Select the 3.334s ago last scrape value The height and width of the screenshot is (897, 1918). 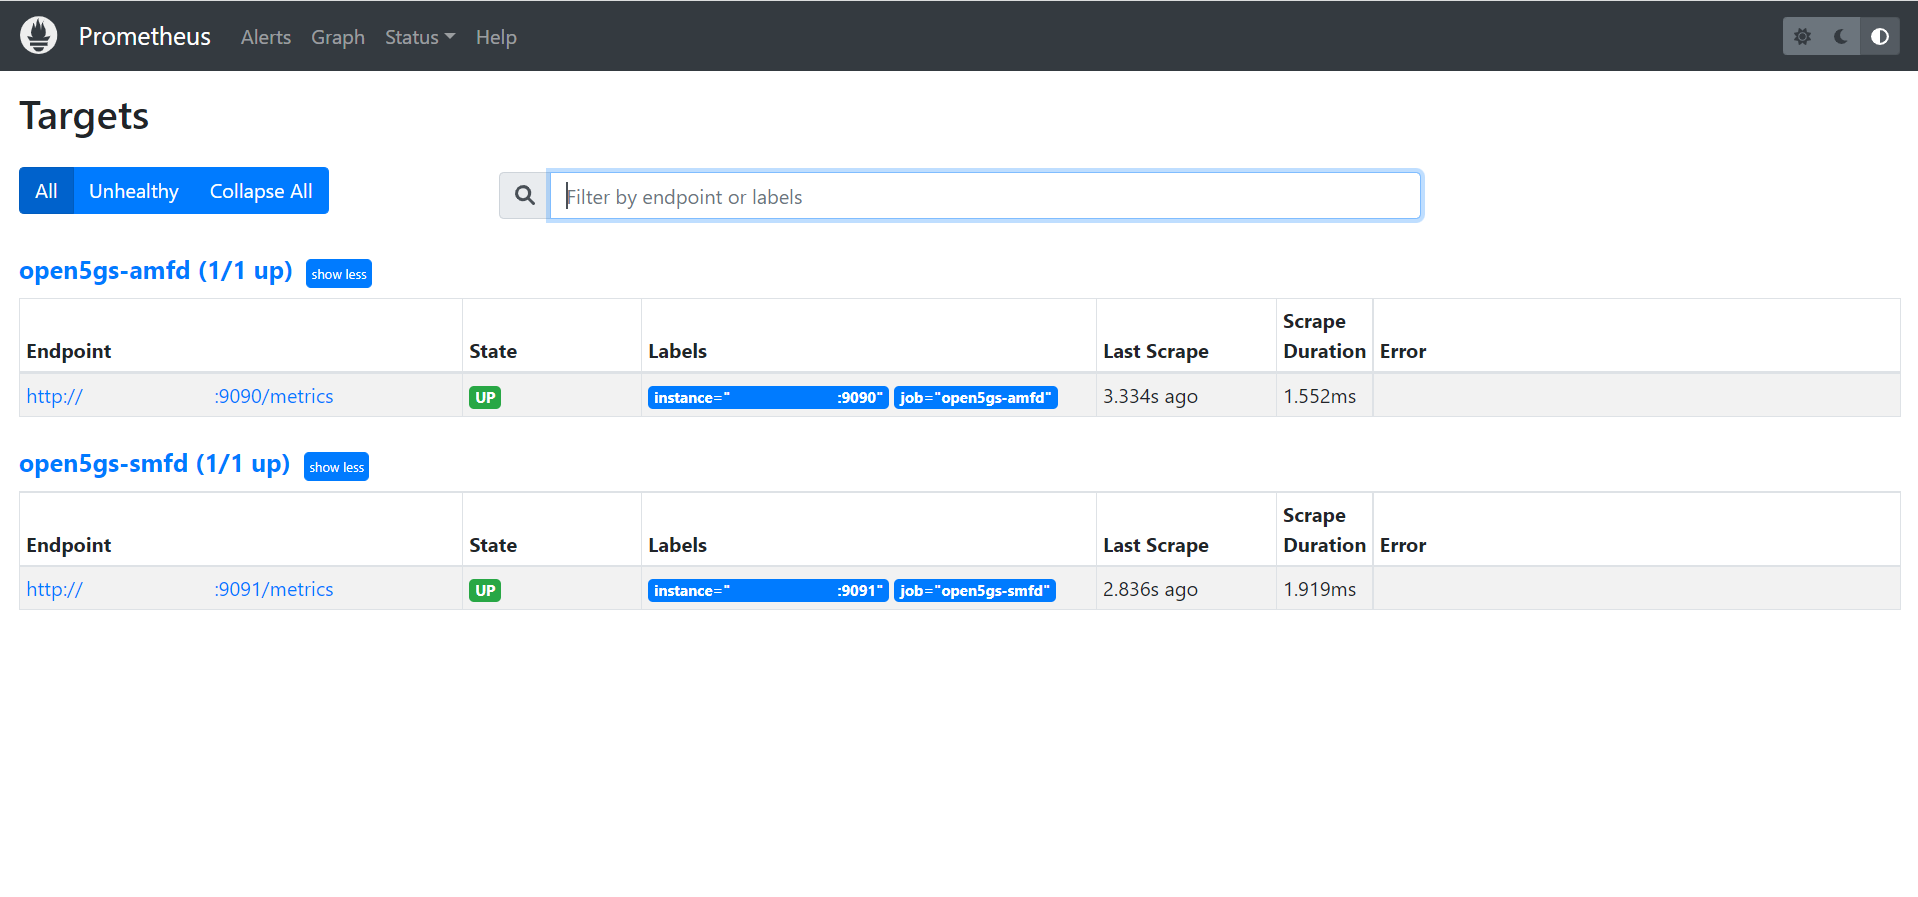tap(1150, 396)
